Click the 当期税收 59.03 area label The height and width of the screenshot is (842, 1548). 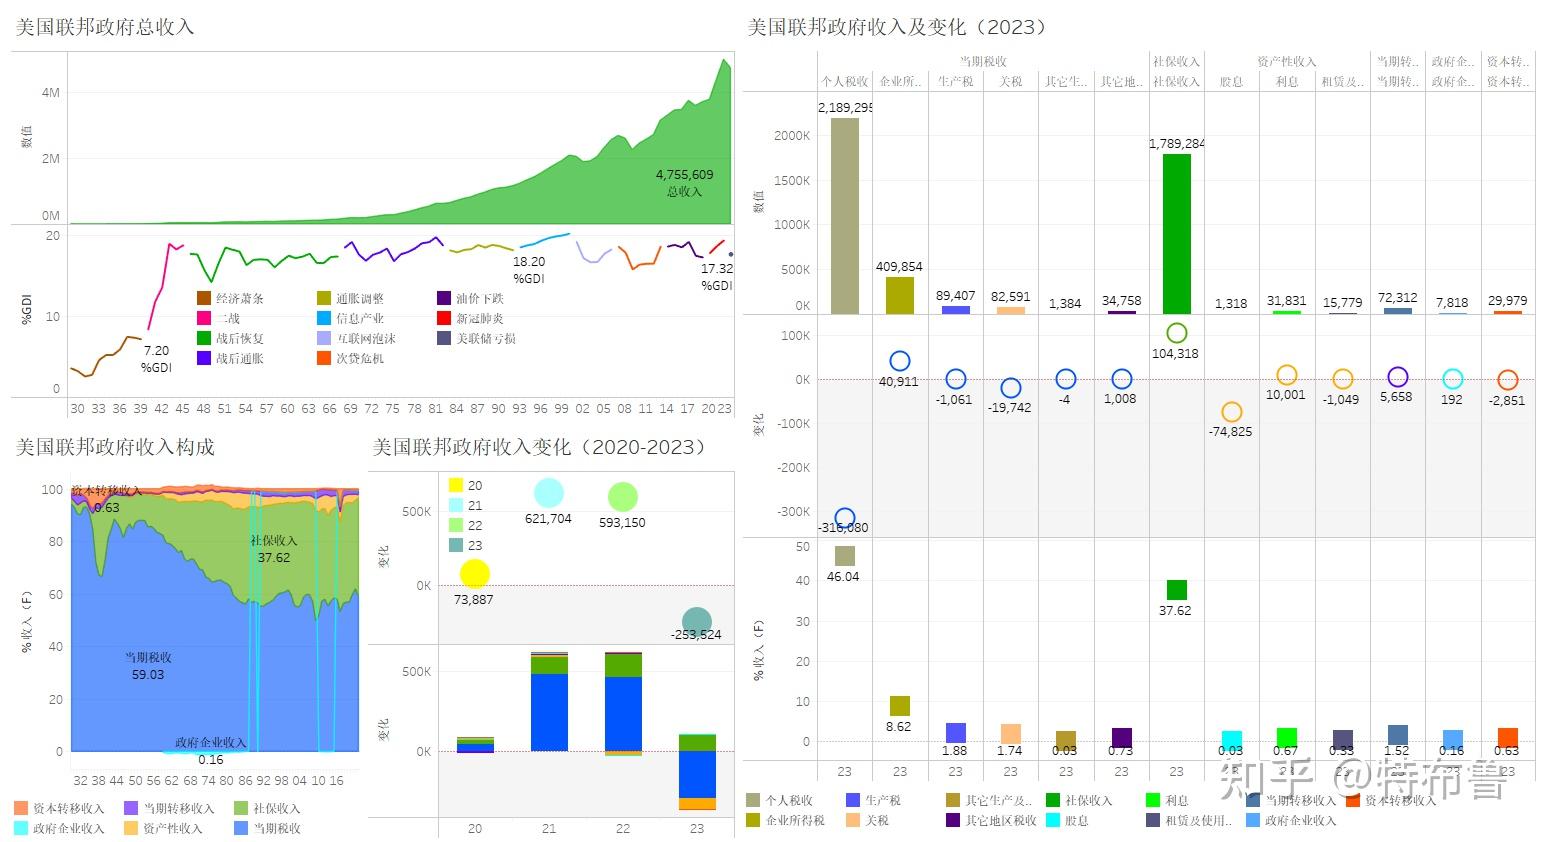coord(148,666)
